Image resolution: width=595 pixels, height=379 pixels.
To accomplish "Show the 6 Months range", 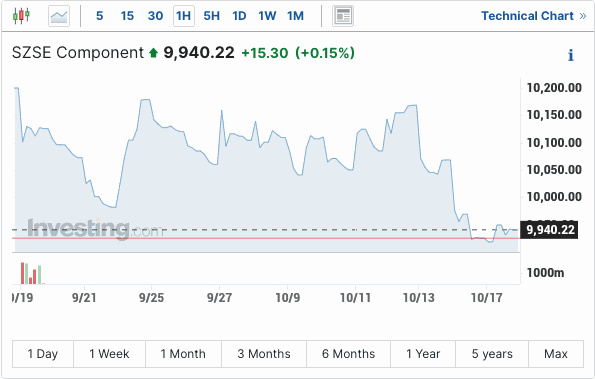I will [348, 354].
